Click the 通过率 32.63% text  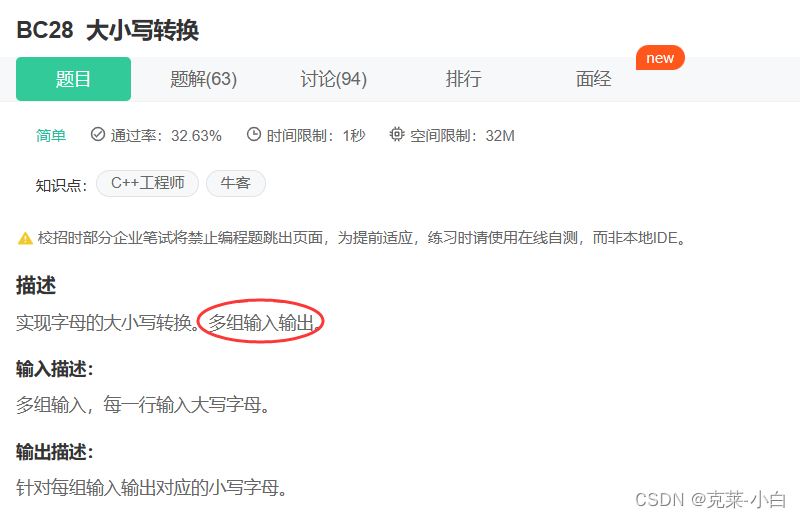tap(166, 136)
